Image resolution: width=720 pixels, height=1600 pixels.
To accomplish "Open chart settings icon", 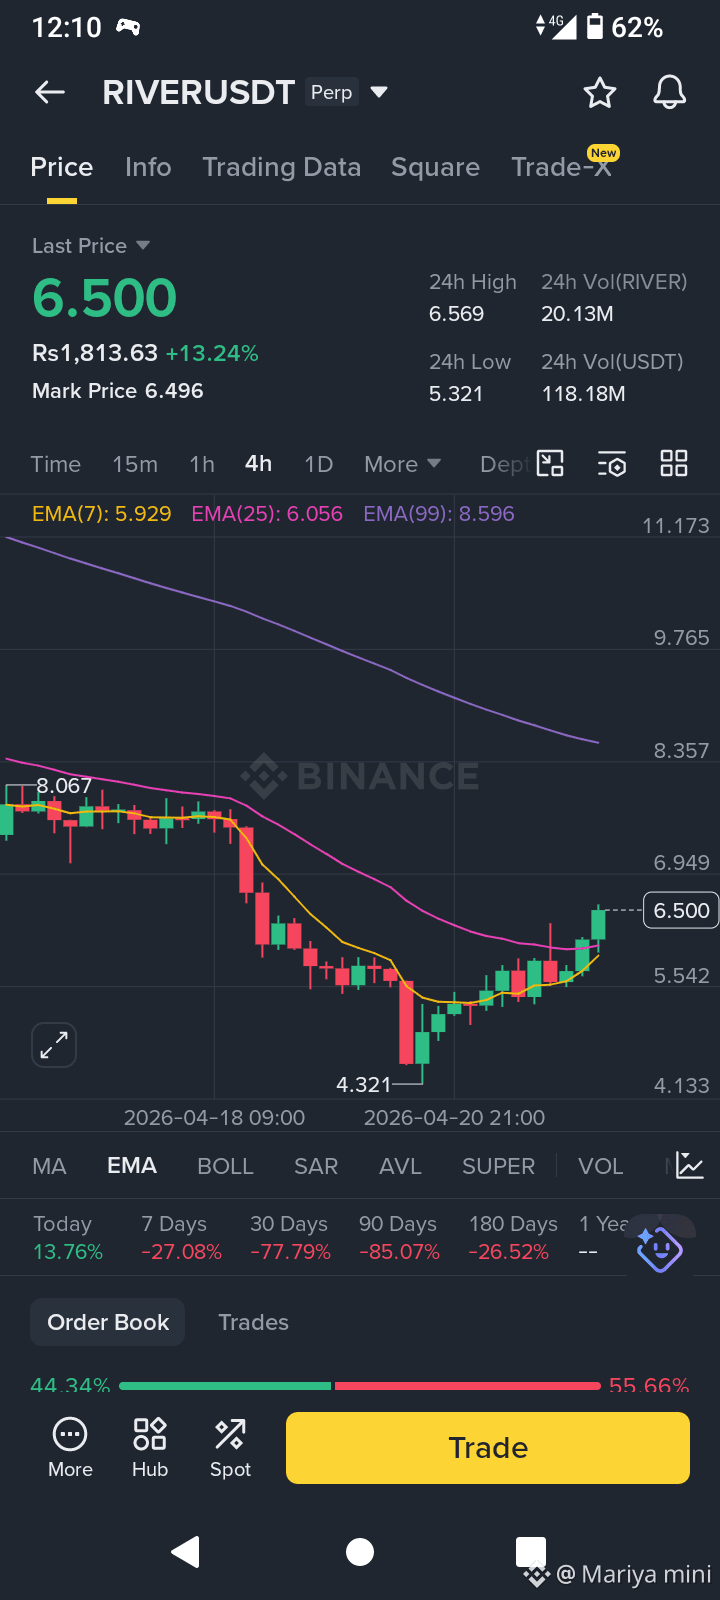I will point(612,464).
